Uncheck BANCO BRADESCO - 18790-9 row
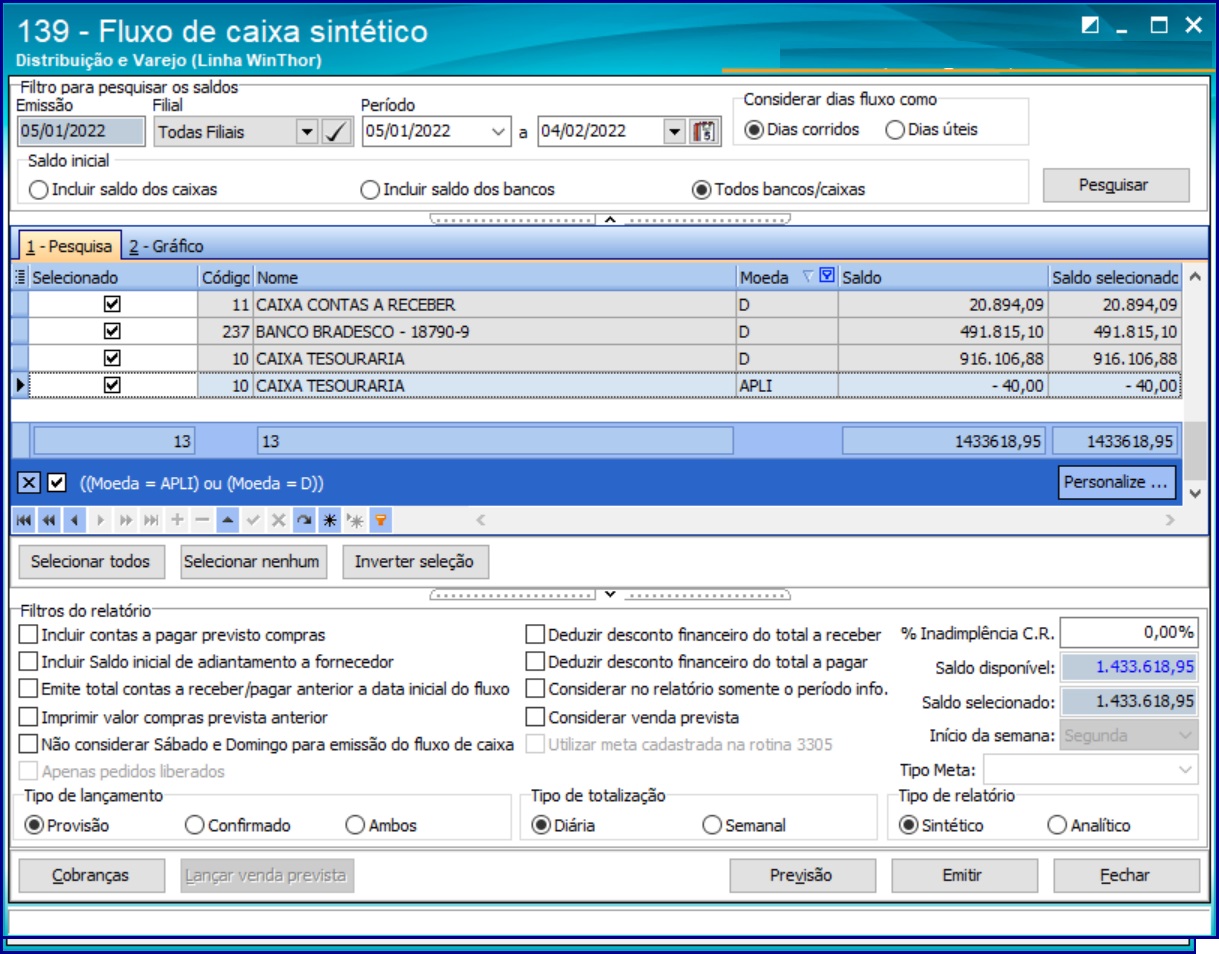The image size is (1219, 954). [112, 331]
